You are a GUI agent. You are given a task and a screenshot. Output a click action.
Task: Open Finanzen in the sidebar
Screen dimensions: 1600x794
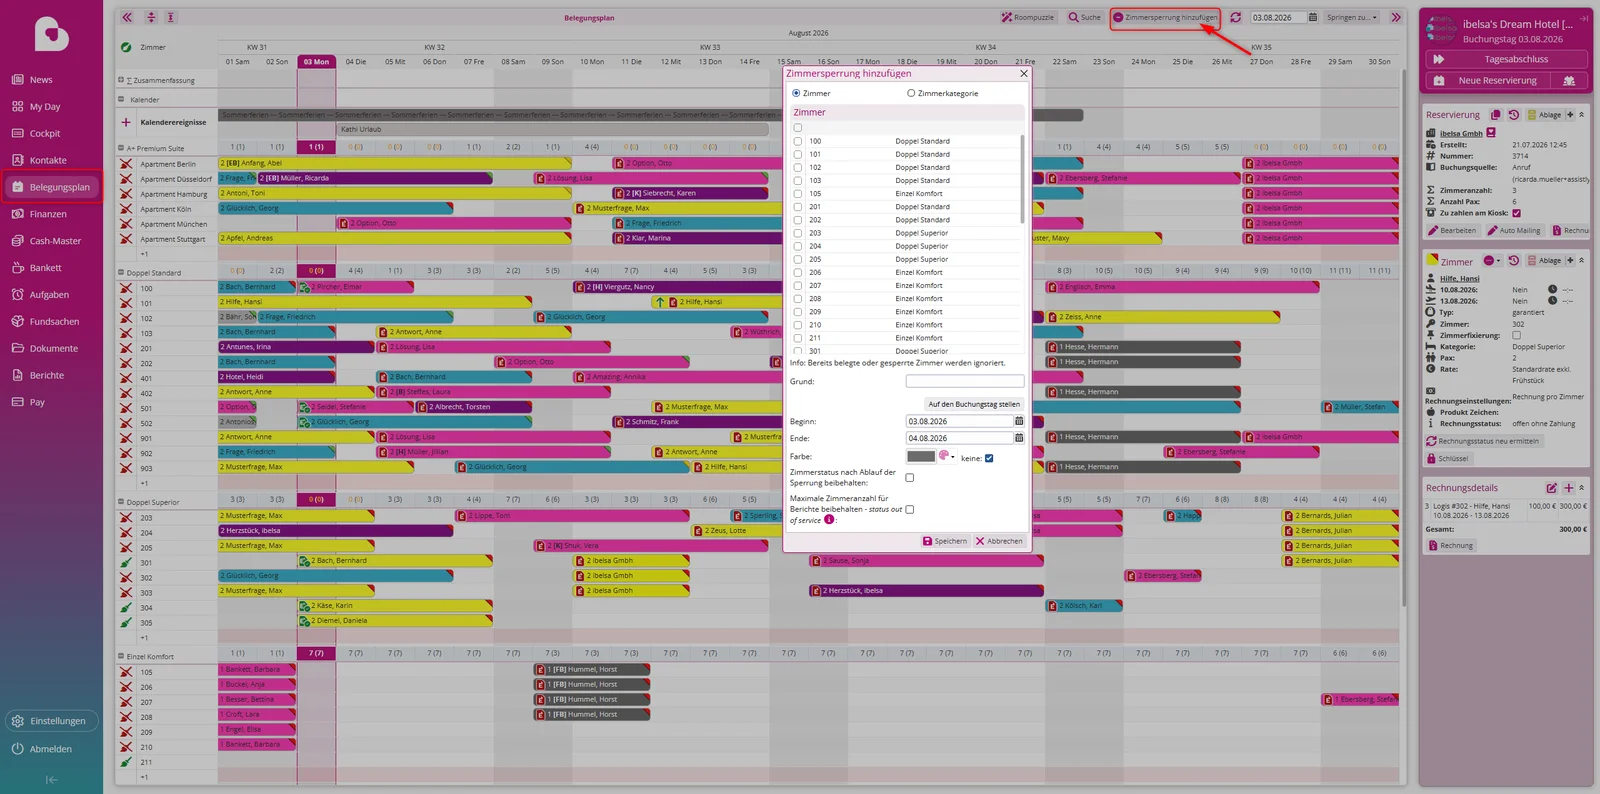[x=48, y=214]
